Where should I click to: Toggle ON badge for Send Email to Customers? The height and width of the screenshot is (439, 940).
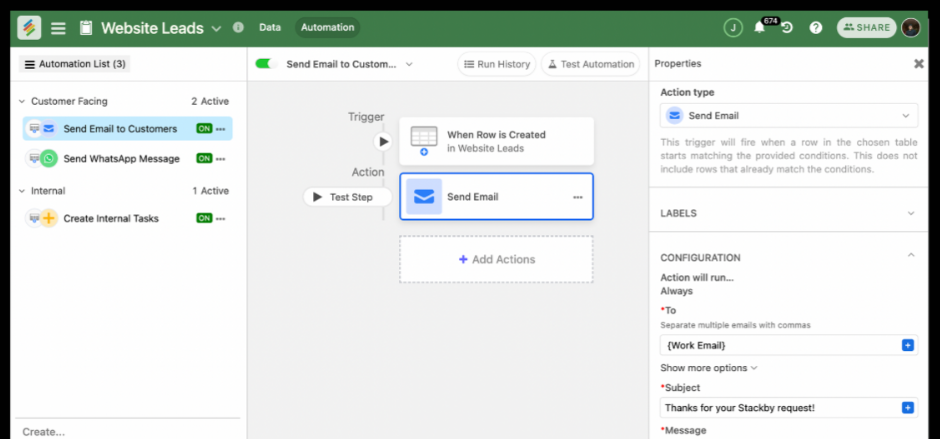pos(204,128)
